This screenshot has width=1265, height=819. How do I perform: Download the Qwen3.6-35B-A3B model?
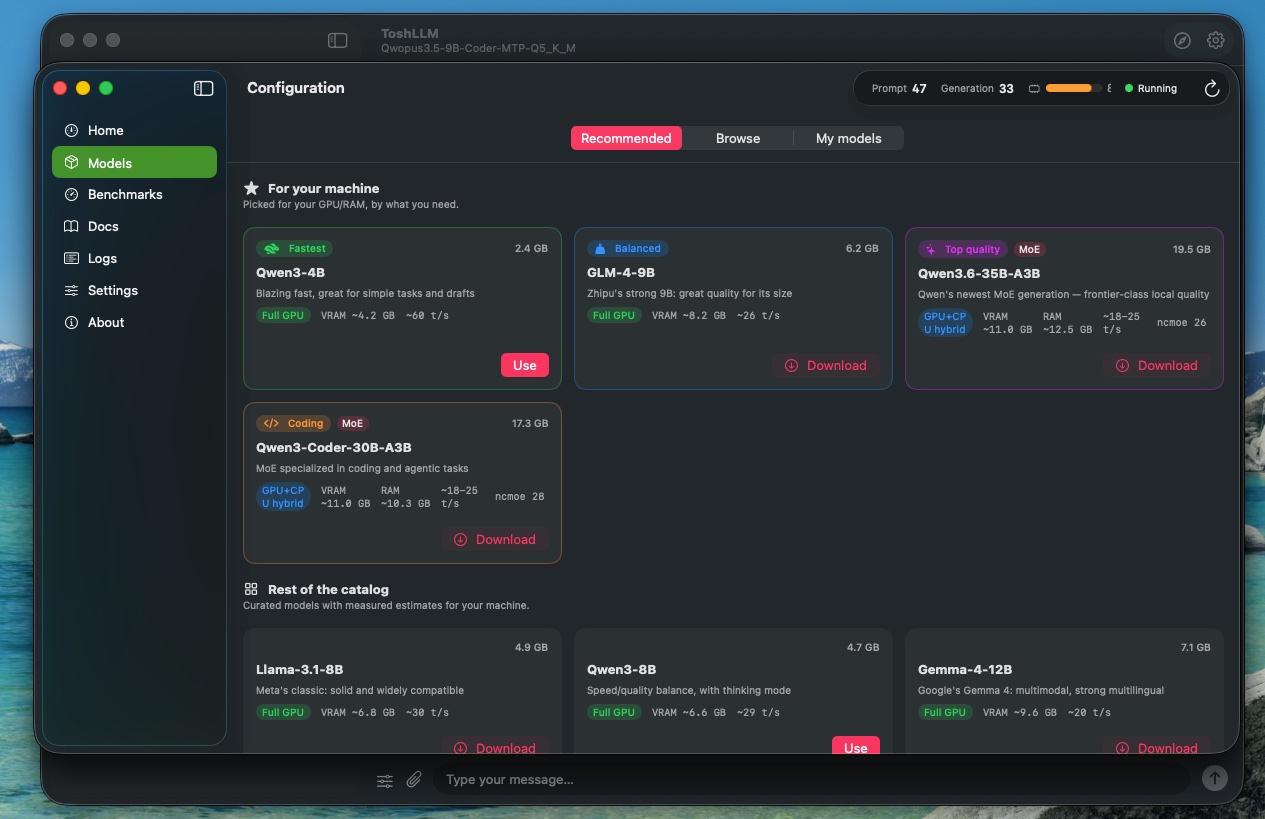coord(1157,365)
